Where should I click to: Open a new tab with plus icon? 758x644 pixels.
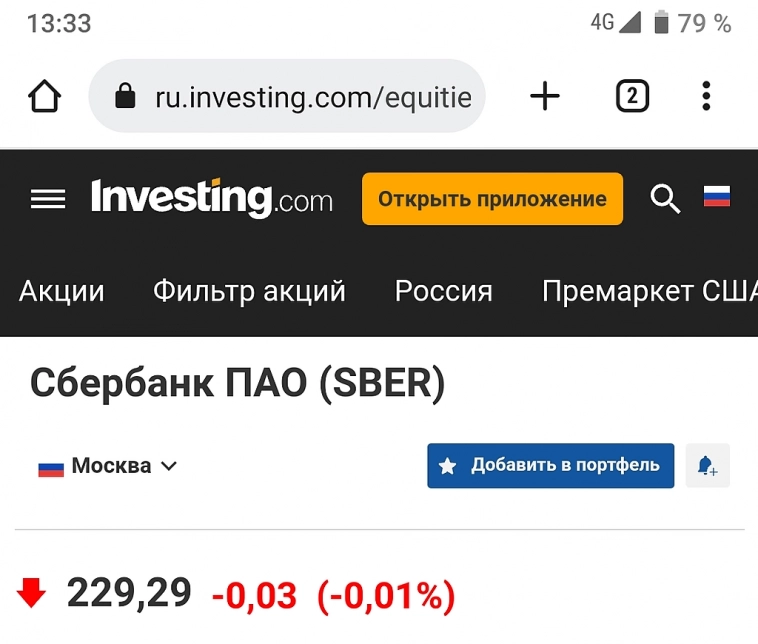545,97
